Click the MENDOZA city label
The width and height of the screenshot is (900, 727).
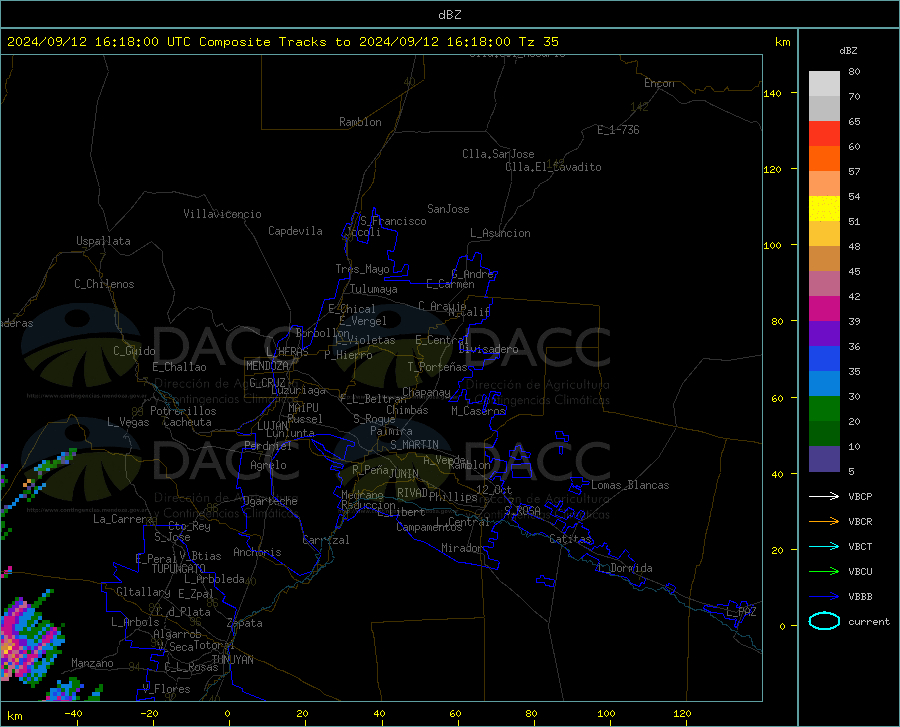[267, 366]
